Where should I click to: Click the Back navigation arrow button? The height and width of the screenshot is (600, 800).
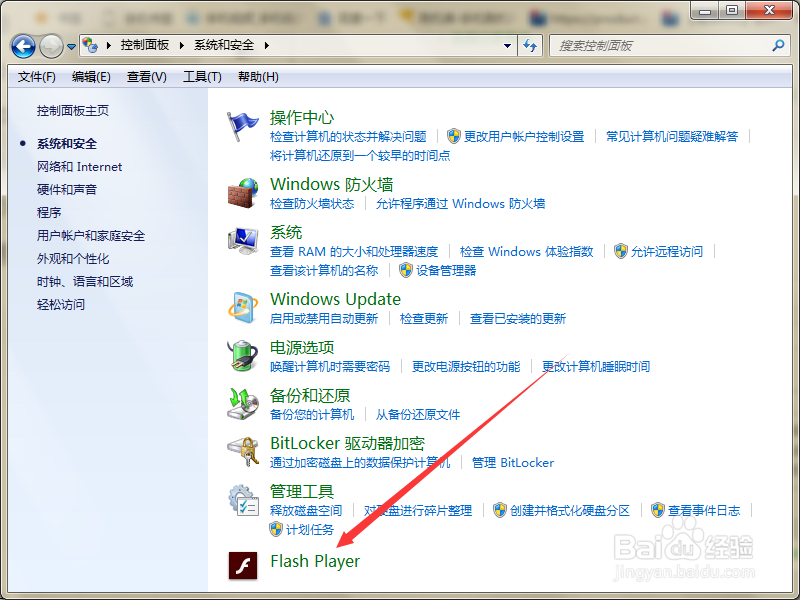[x=23, y=46]
